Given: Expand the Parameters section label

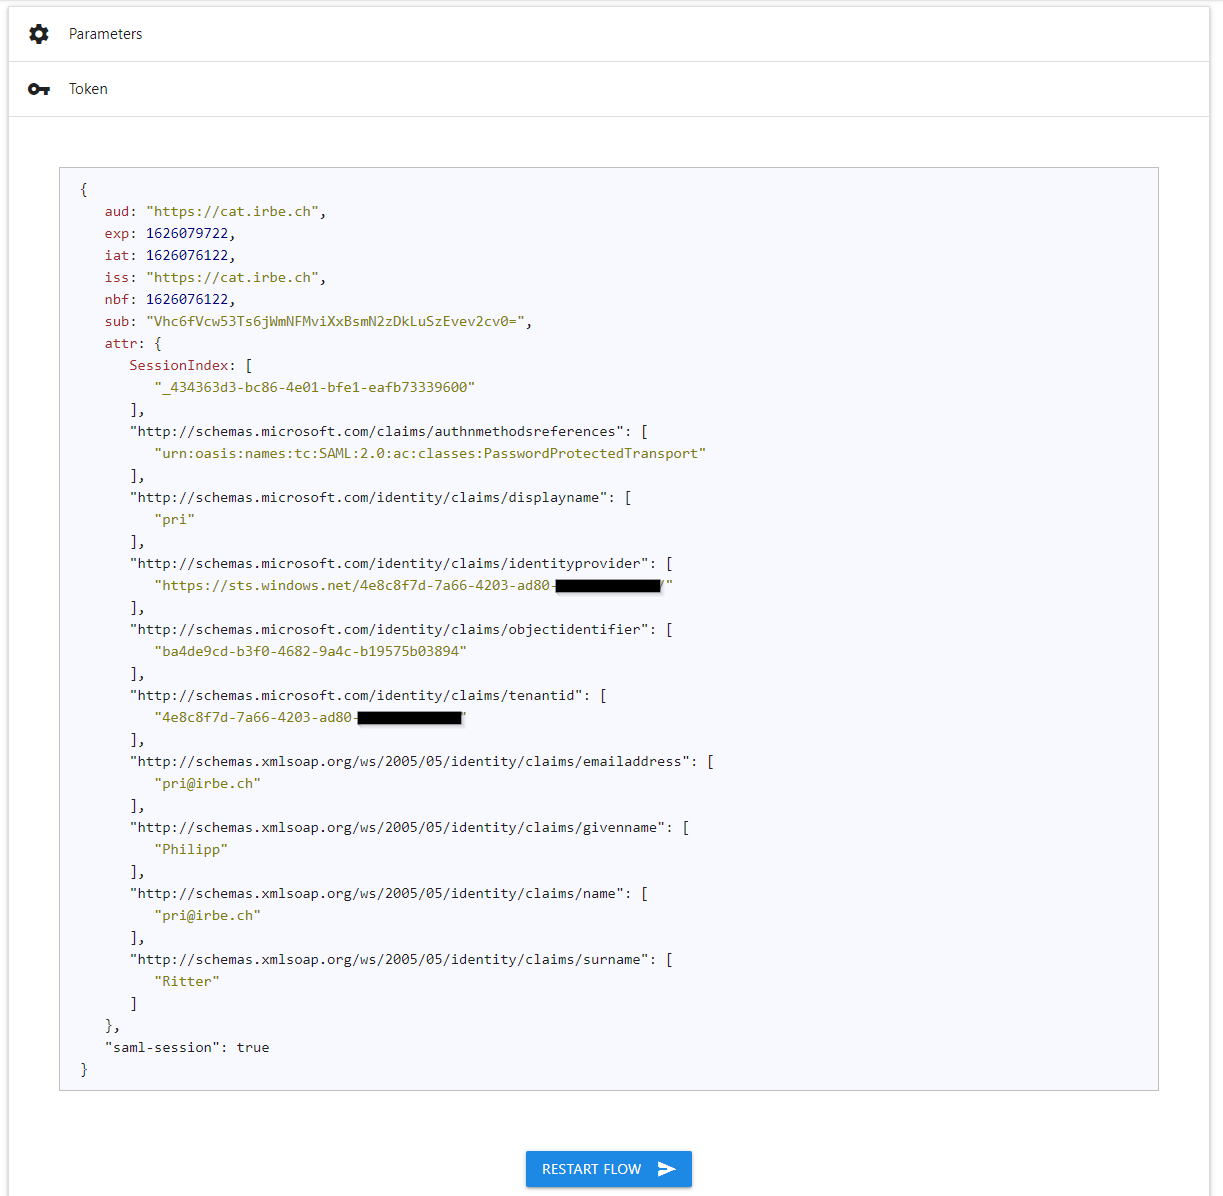Looking at the screenshot, I should click(x=105, y=34).
